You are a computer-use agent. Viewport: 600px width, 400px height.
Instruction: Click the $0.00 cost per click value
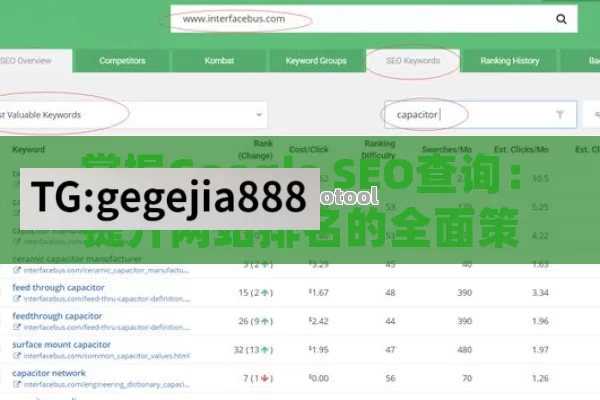tap(318, 378)
